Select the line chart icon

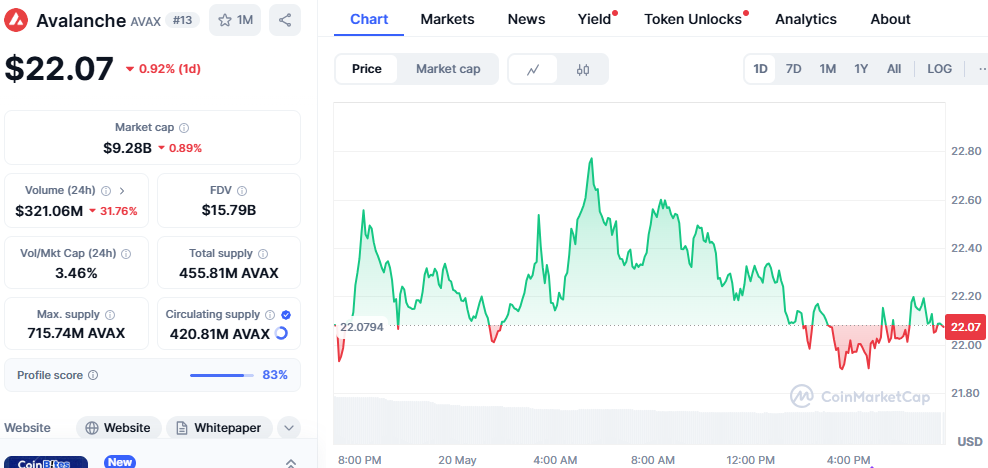(x=533, y=69)
